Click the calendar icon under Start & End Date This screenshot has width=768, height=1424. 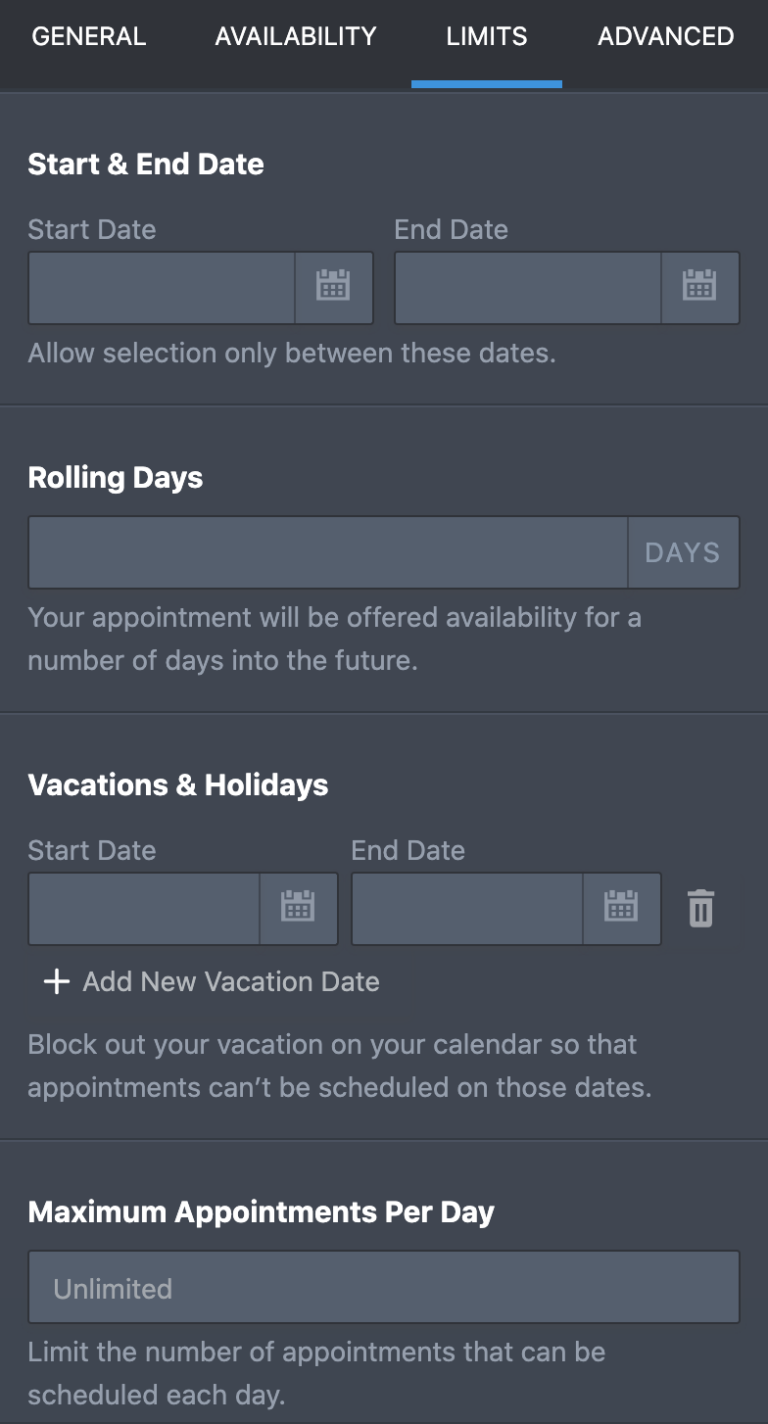coord(333,288)
